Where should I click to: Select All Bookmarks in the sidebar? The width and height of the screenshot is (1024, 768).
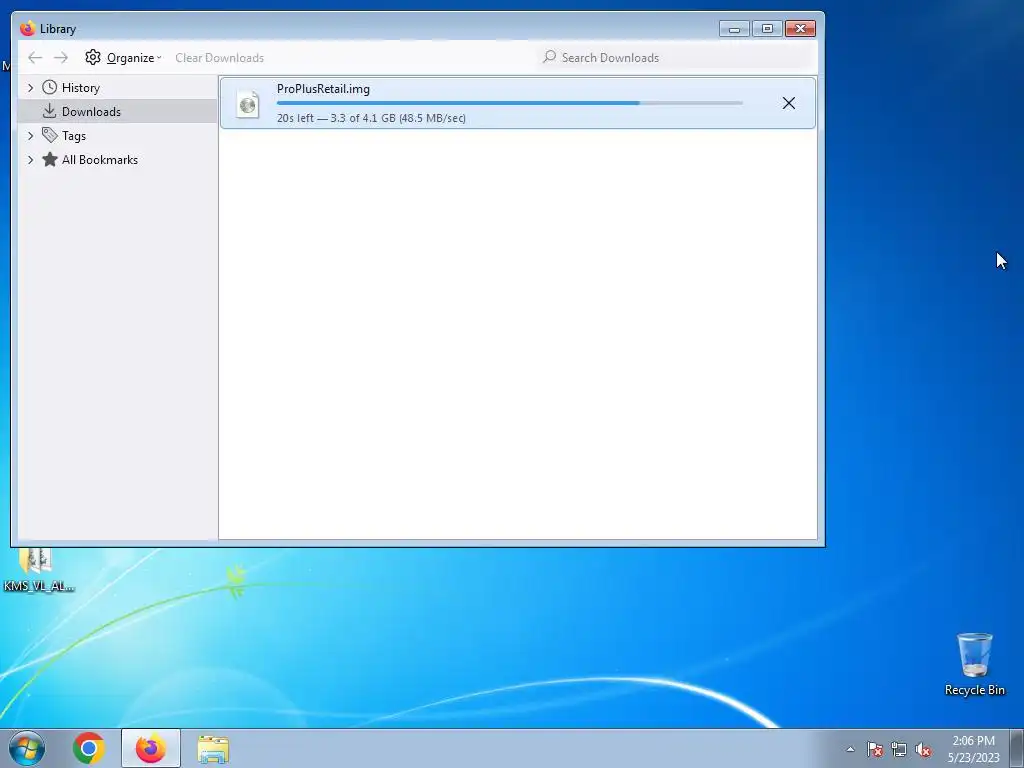pos(100,160)
